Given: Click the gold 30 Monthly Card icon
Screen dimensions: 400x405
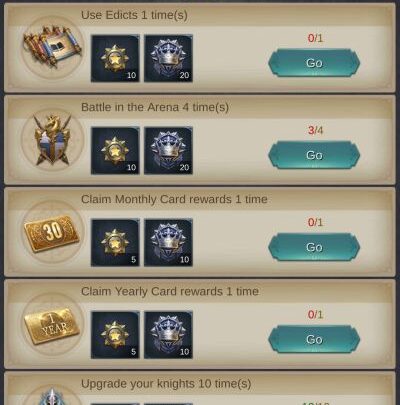Looking at the screenshot, I should click(52, 233).
